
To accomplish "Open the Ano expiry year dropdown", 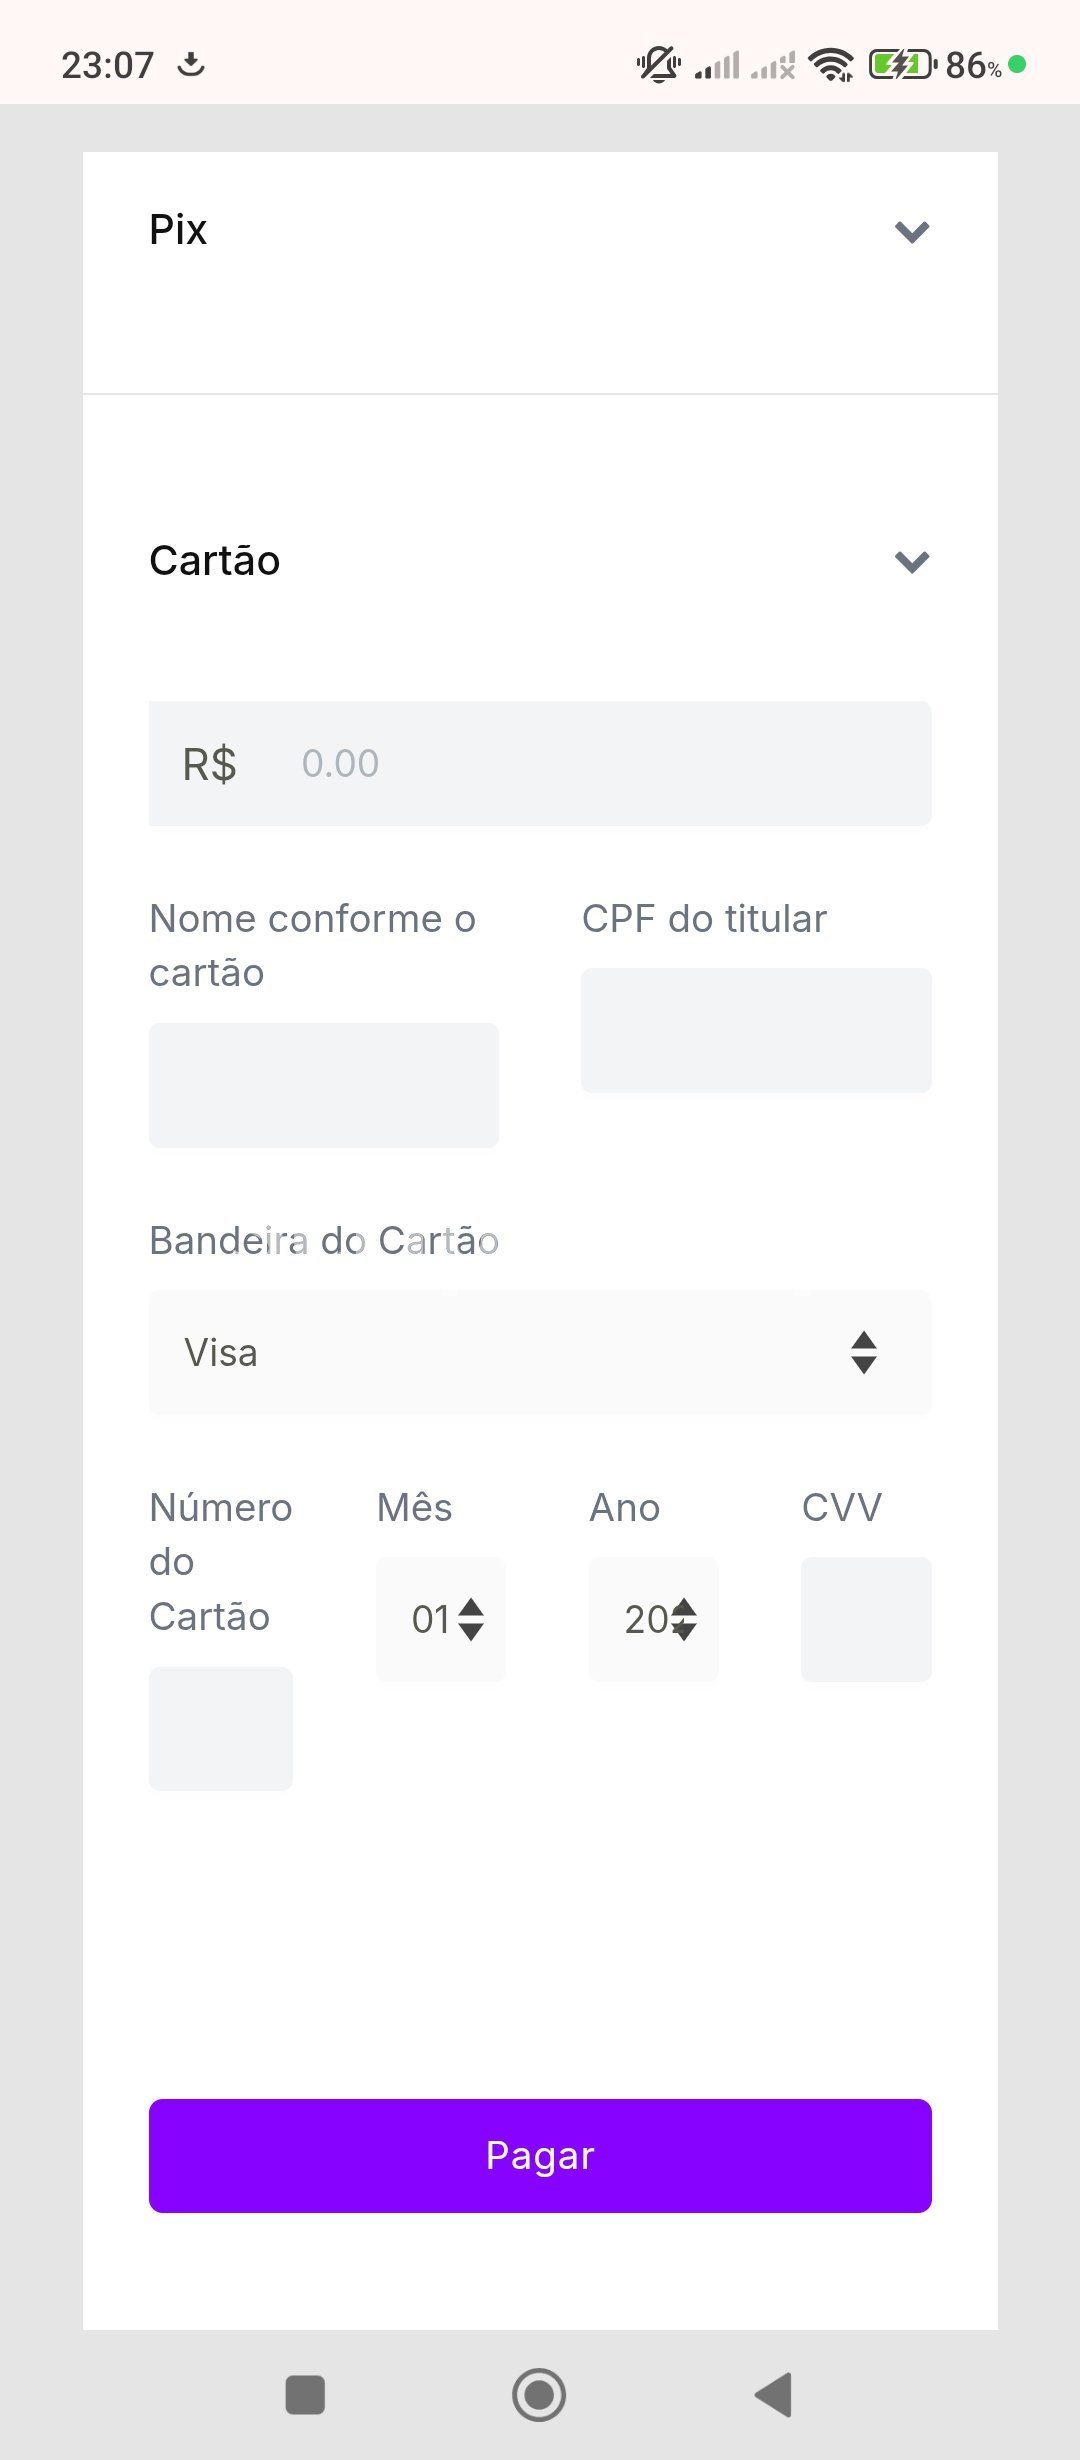I will [653, 1619].
